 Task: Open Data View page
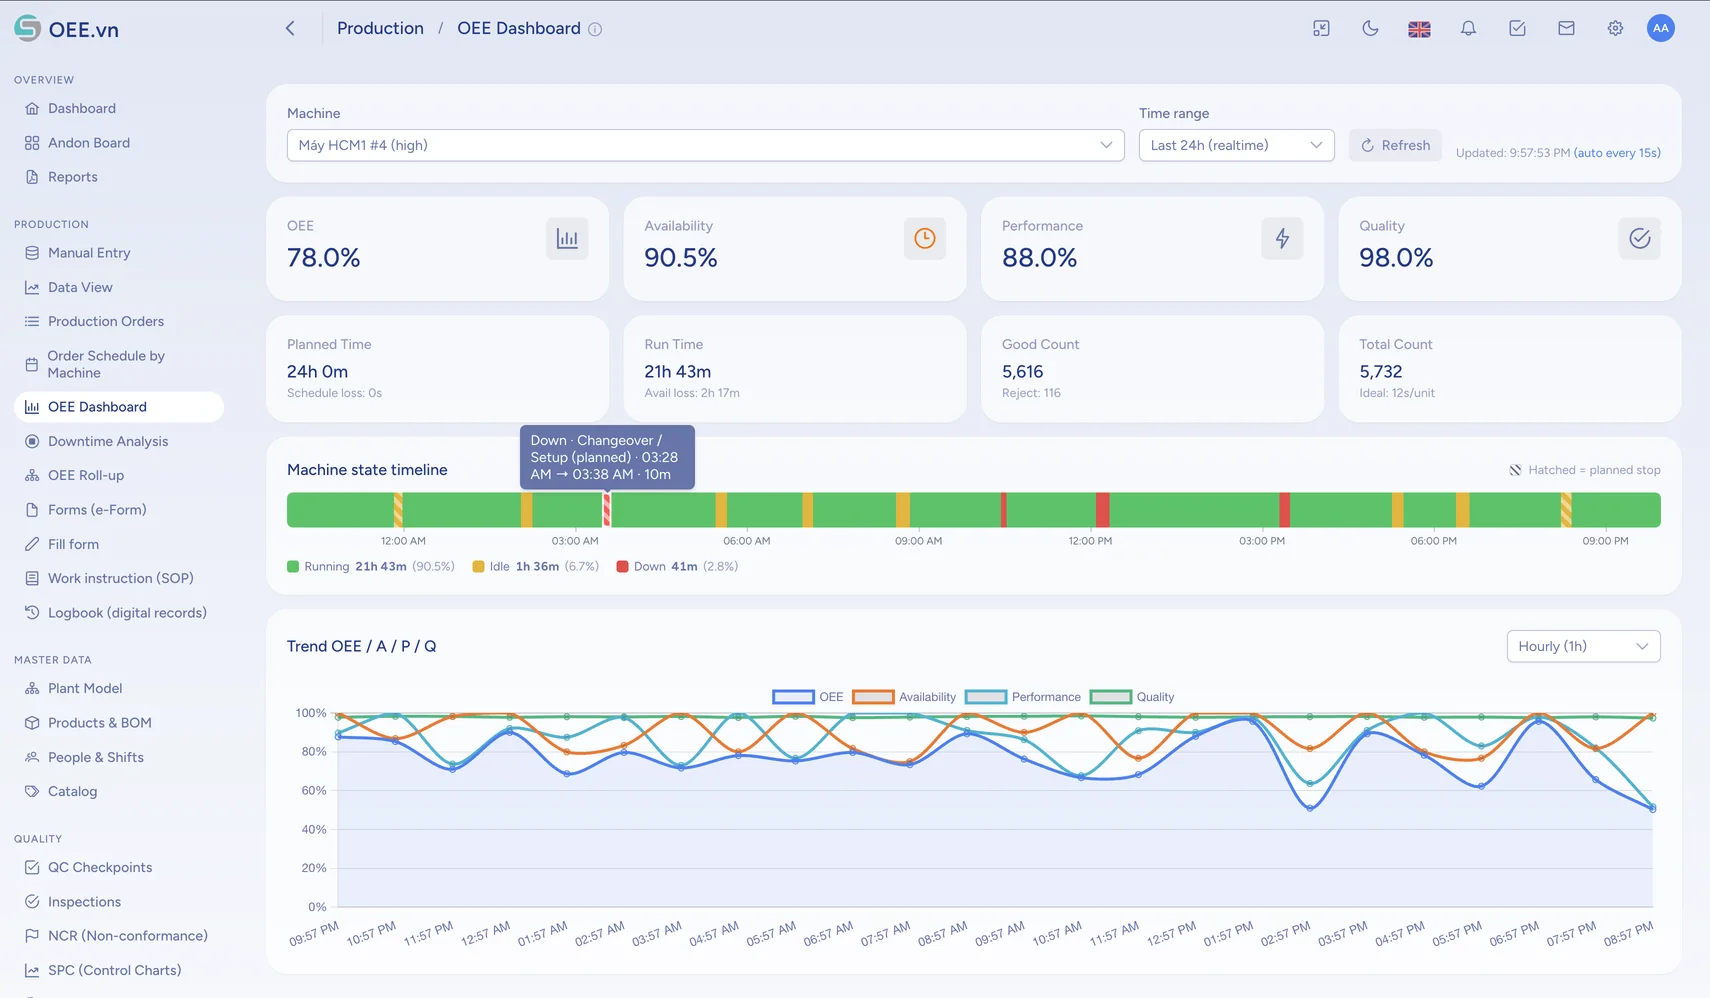click(119, 287)
